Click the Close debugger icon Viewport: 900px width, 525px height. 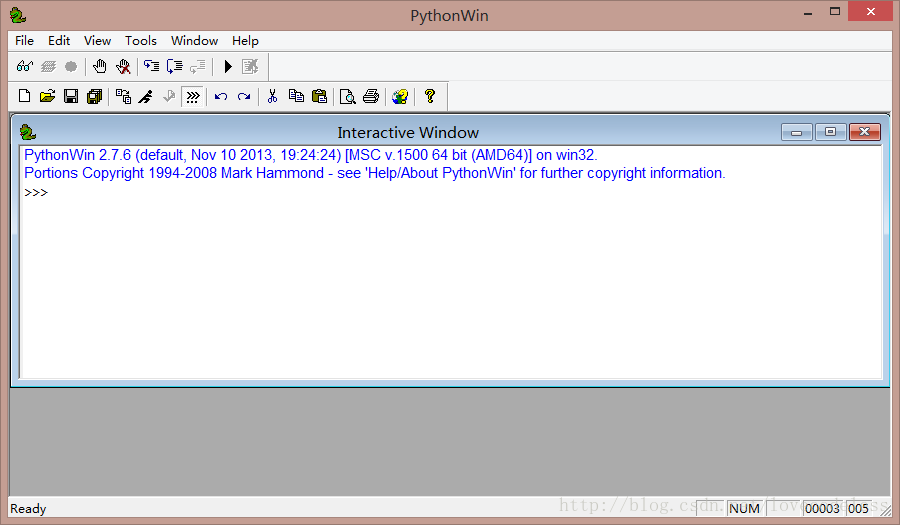[250, 67]
